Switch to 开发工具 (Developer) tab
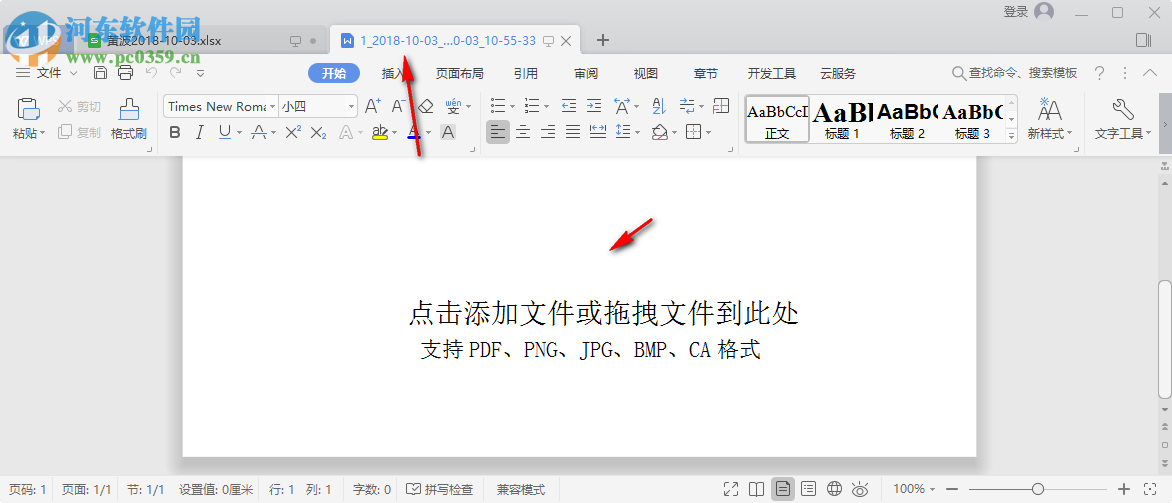The height and width of the screenshot is (503, 1172). [772, 73]
